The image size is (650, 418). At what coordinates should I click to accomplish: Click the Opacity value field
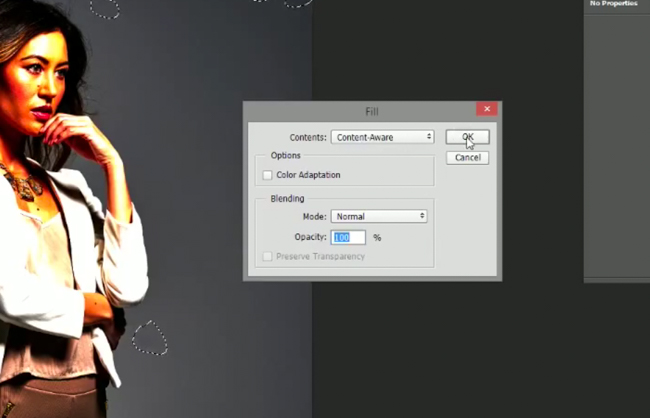348,237
